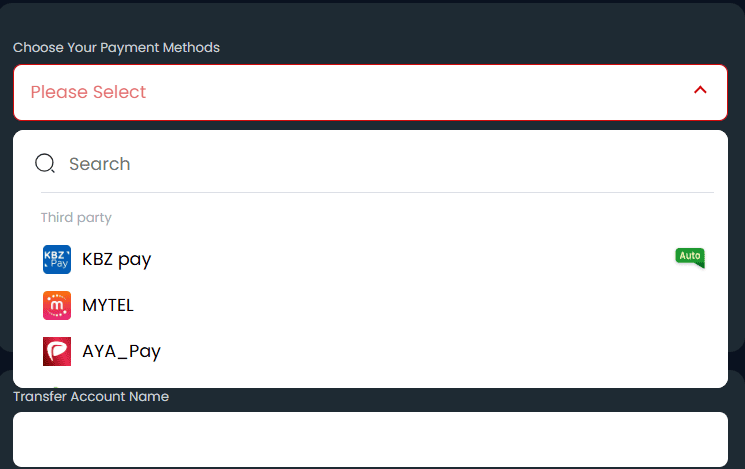This screenshot has width=745, height=469.
Task: Click the AYA Pay red logo icon
Action: [x=57, y=352]
